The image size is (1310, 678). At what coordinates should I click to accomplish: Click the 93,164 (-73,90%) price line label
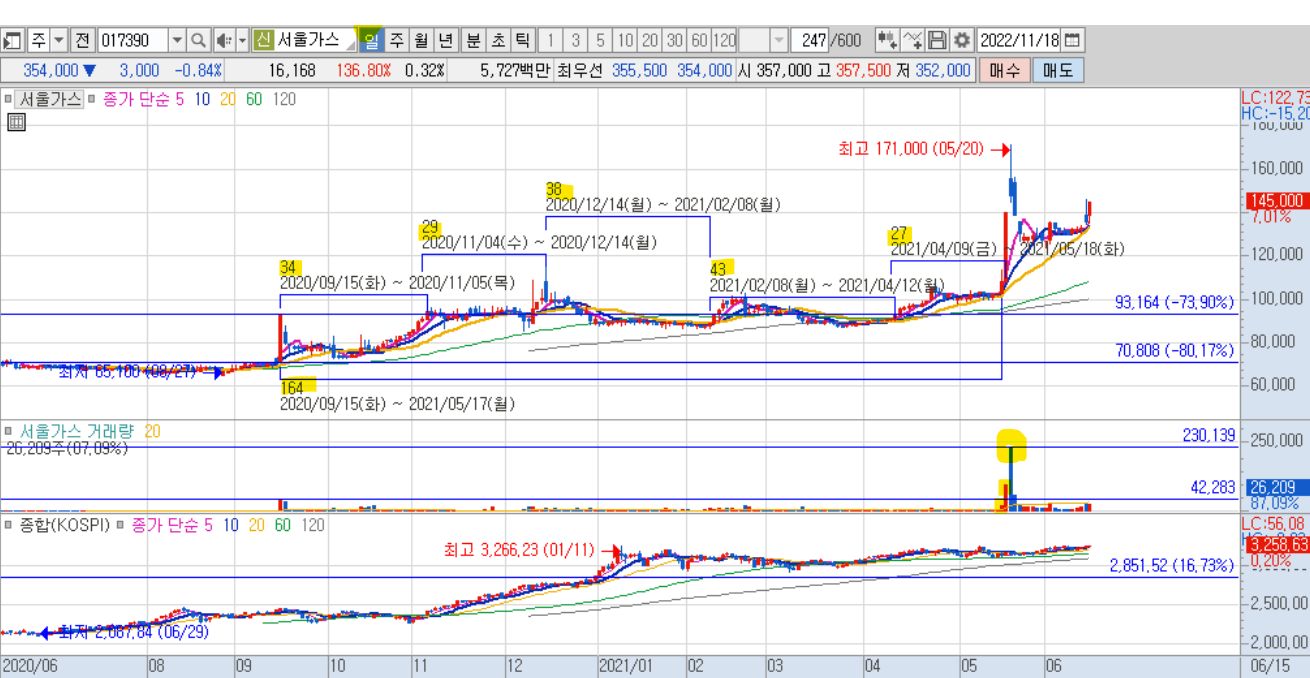(1174, 302)
